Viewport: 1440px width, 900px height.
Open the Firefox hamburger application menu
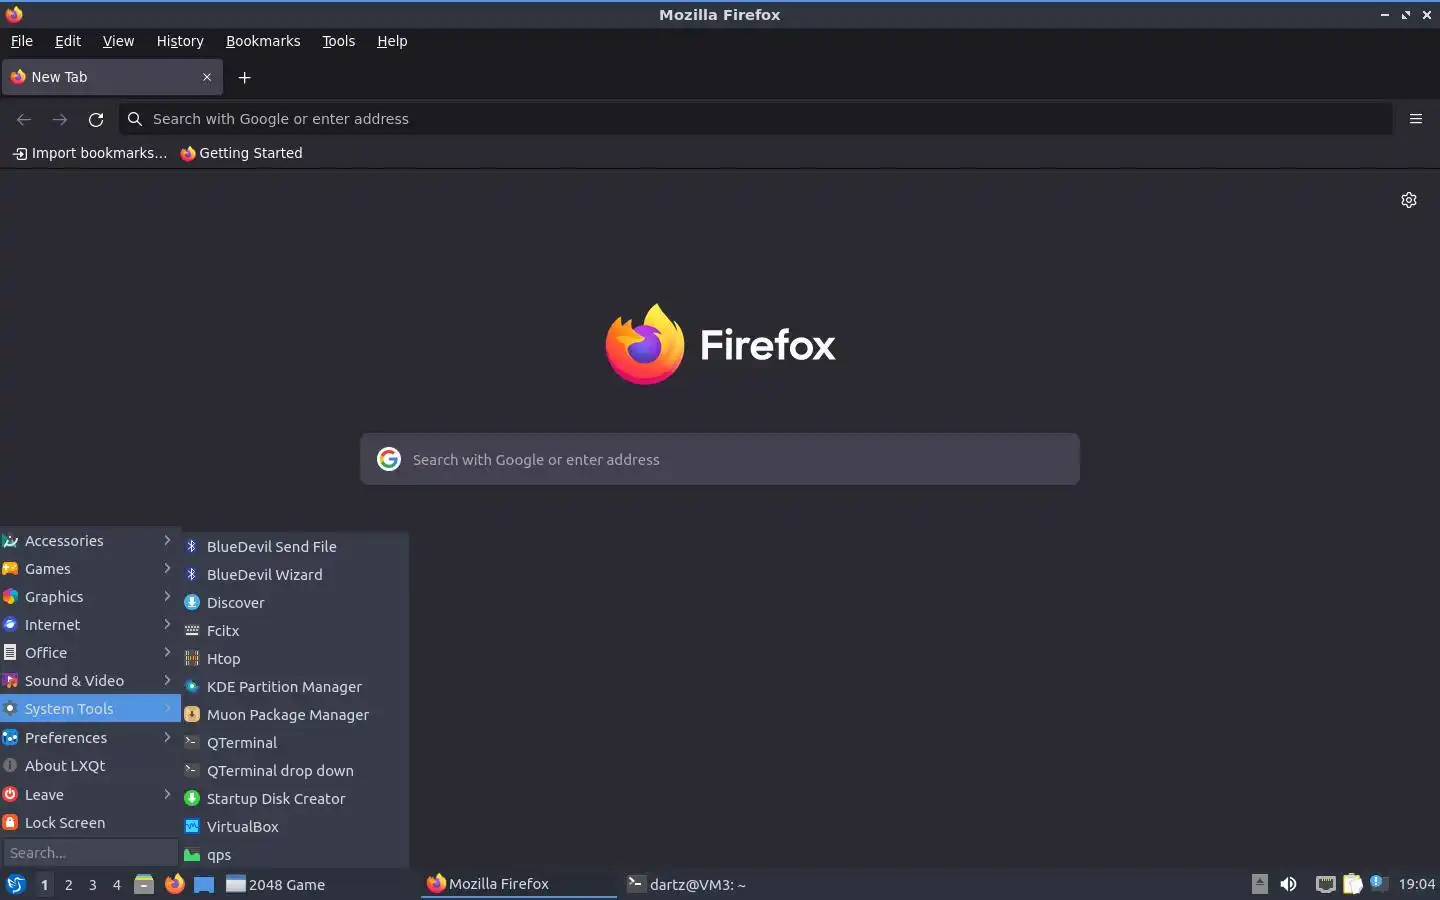pos(1416,119)
